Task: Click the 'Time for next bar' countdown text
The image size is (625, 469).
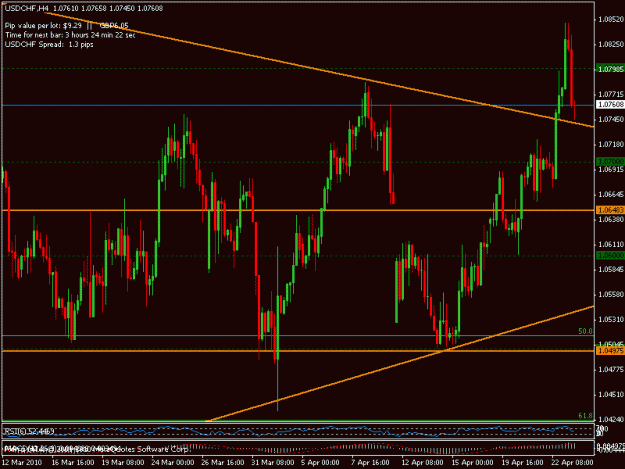Action: pyautogui.click(x=70, y=35)
